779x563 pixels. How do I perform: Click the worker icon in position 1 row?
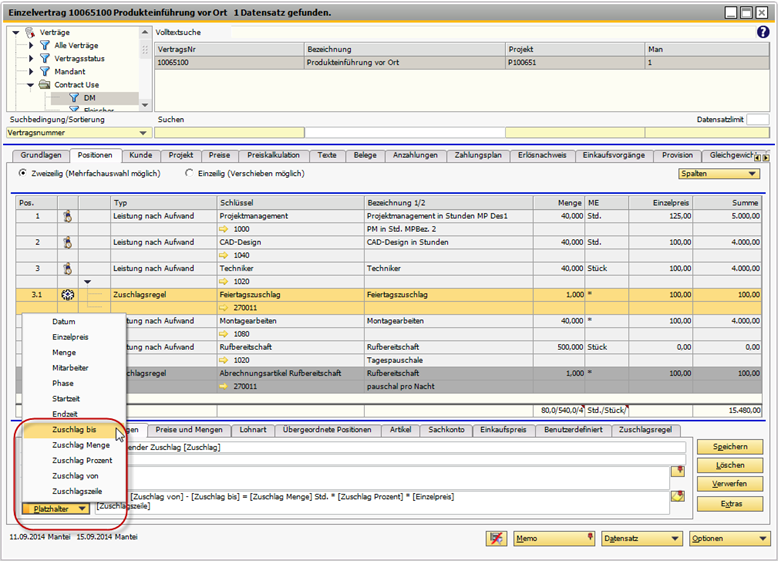coord(67,215)
